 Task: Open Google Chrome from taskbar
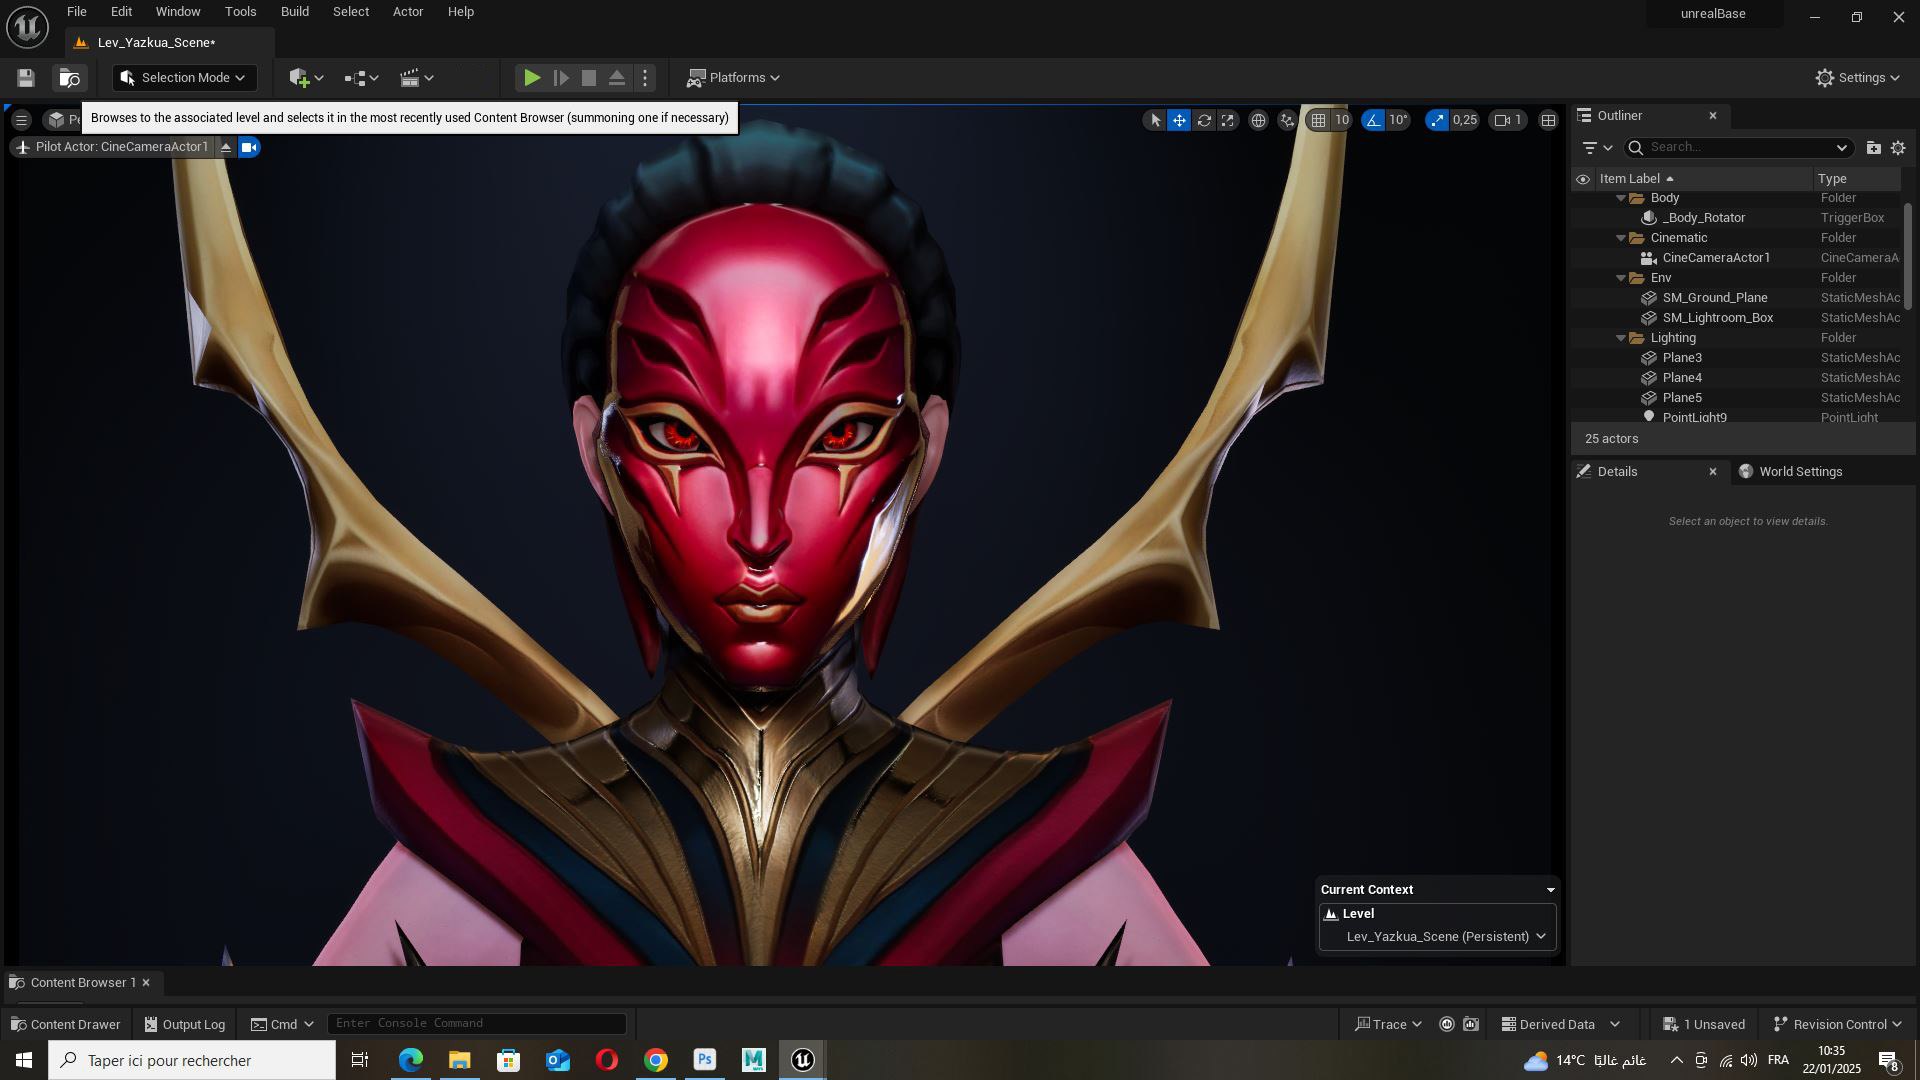pyautogui.click(x=656, y=1061)
